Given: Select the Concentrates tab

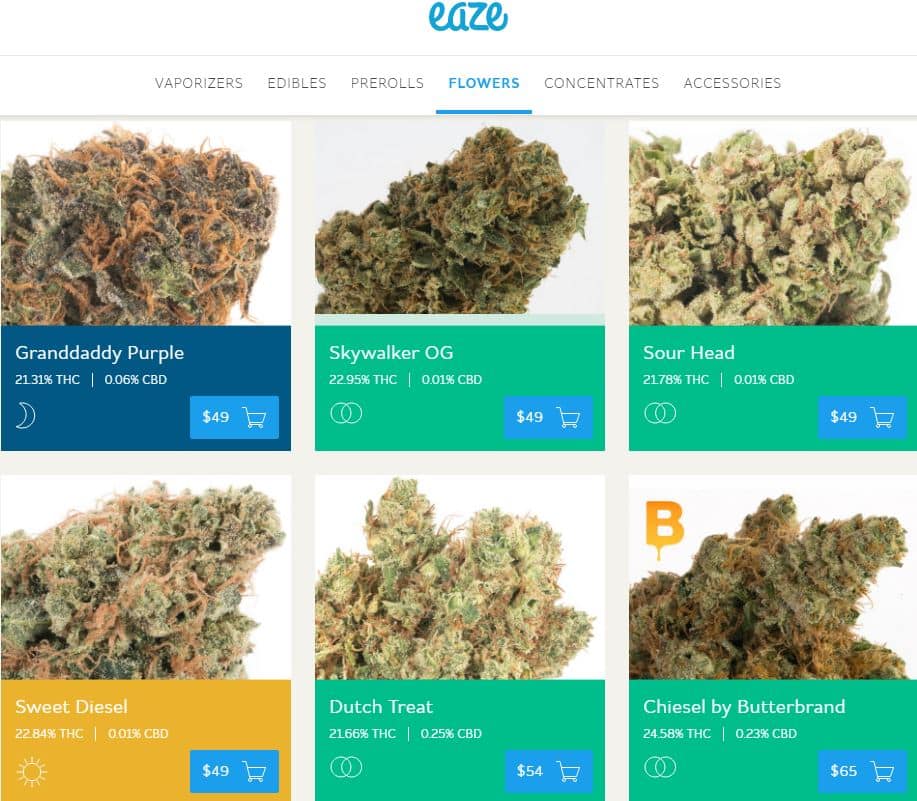Looking at the screenshot, I should pos(602,83).
